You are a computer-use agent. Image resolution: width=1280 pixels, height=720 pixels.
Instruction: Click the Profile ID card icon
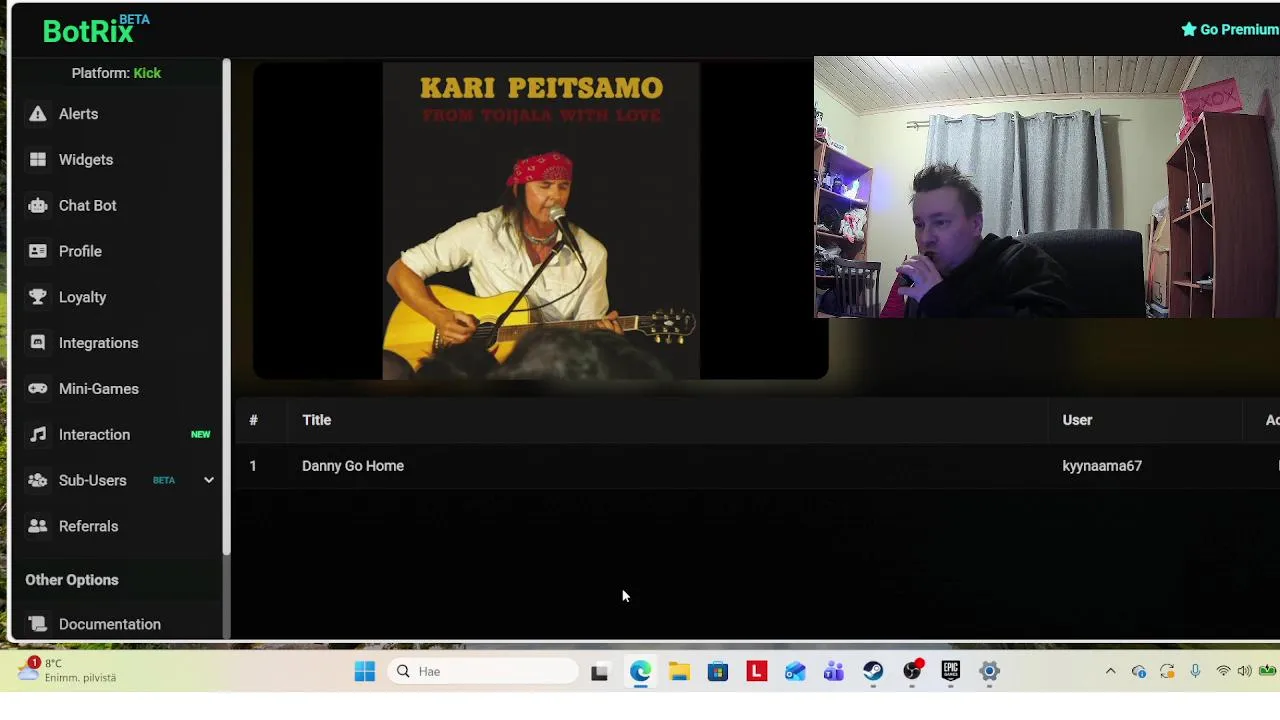(38, 252)
